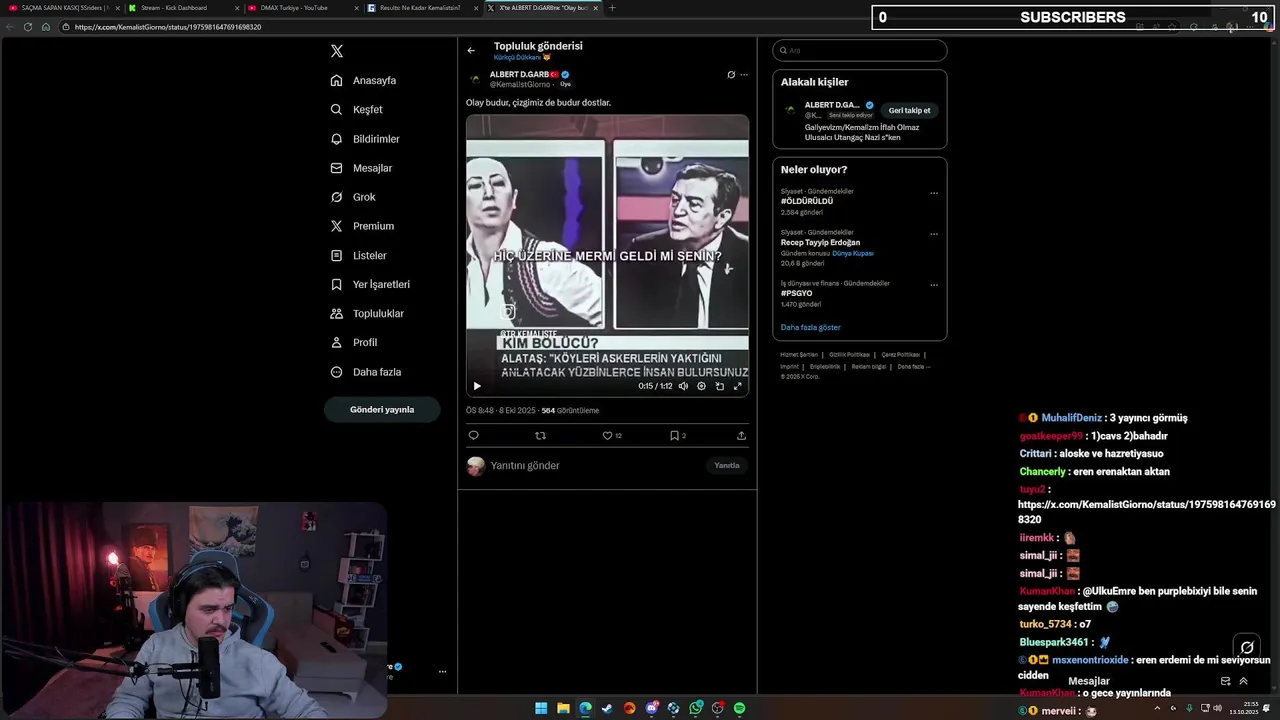Open #PSGYO trending topic

[x=796, y=294]
